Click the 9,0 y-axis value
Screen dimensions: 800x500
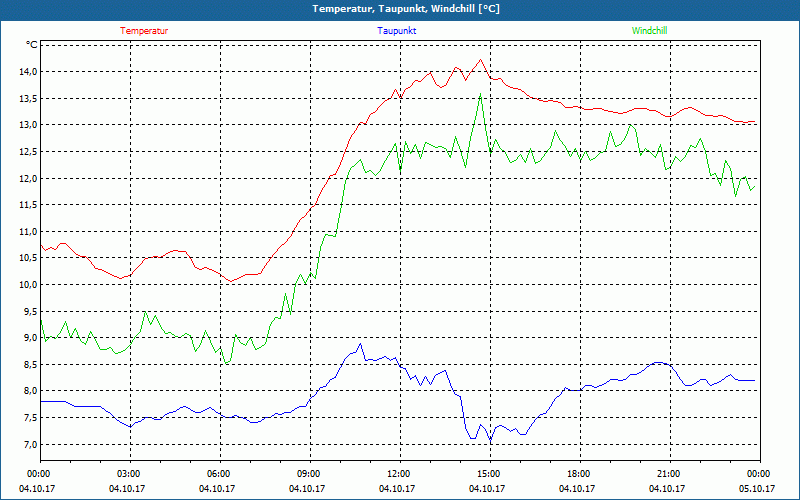[31, 338]
